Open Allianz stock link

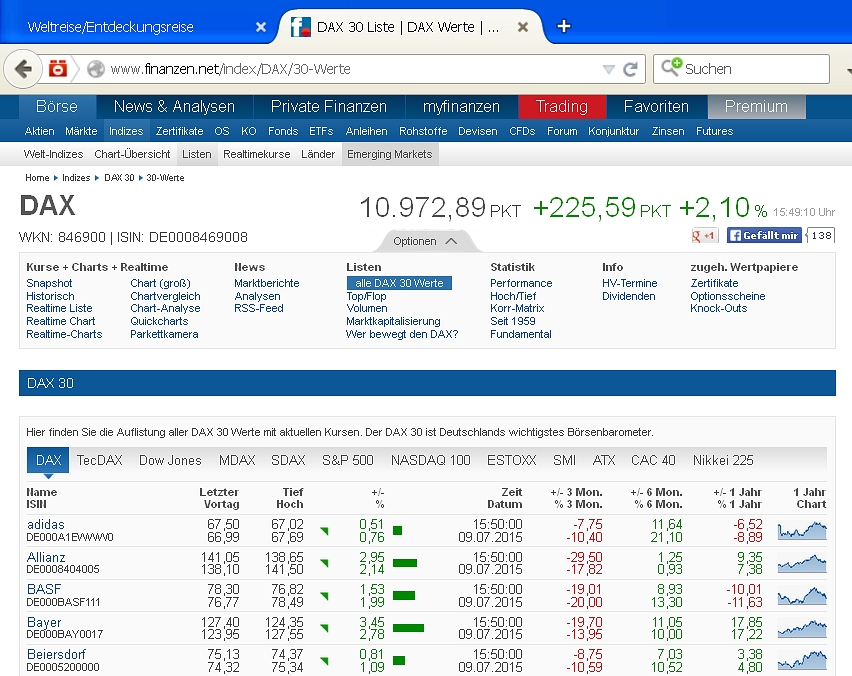coord(46,557)
